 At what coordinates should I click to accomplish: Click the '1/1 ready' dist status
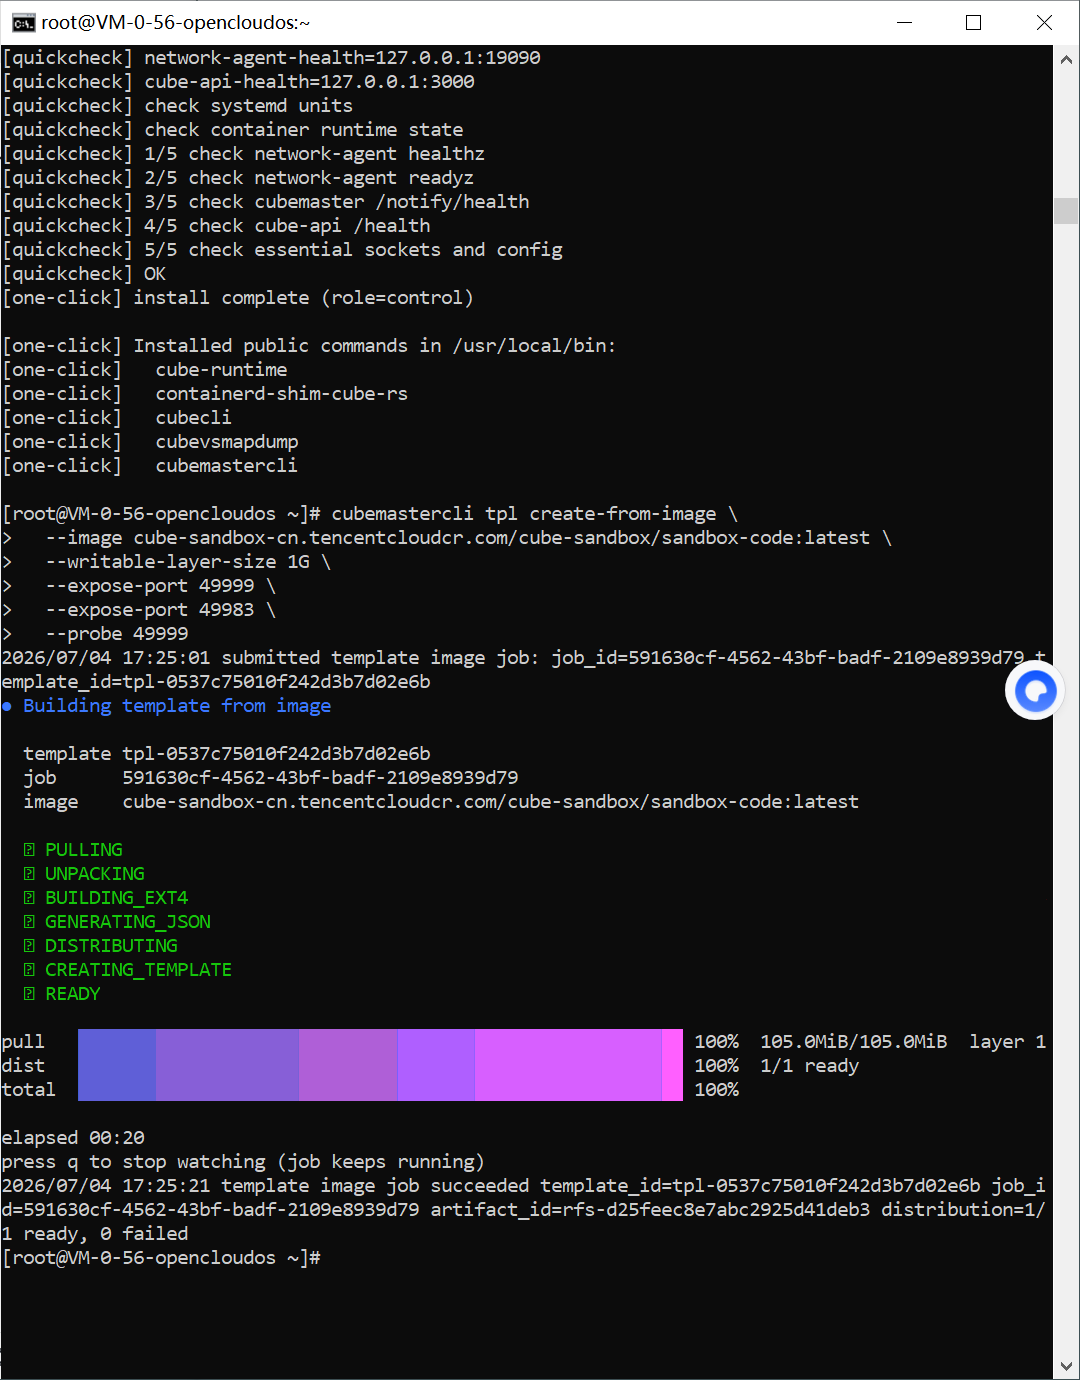click(x=810, y=1065)
